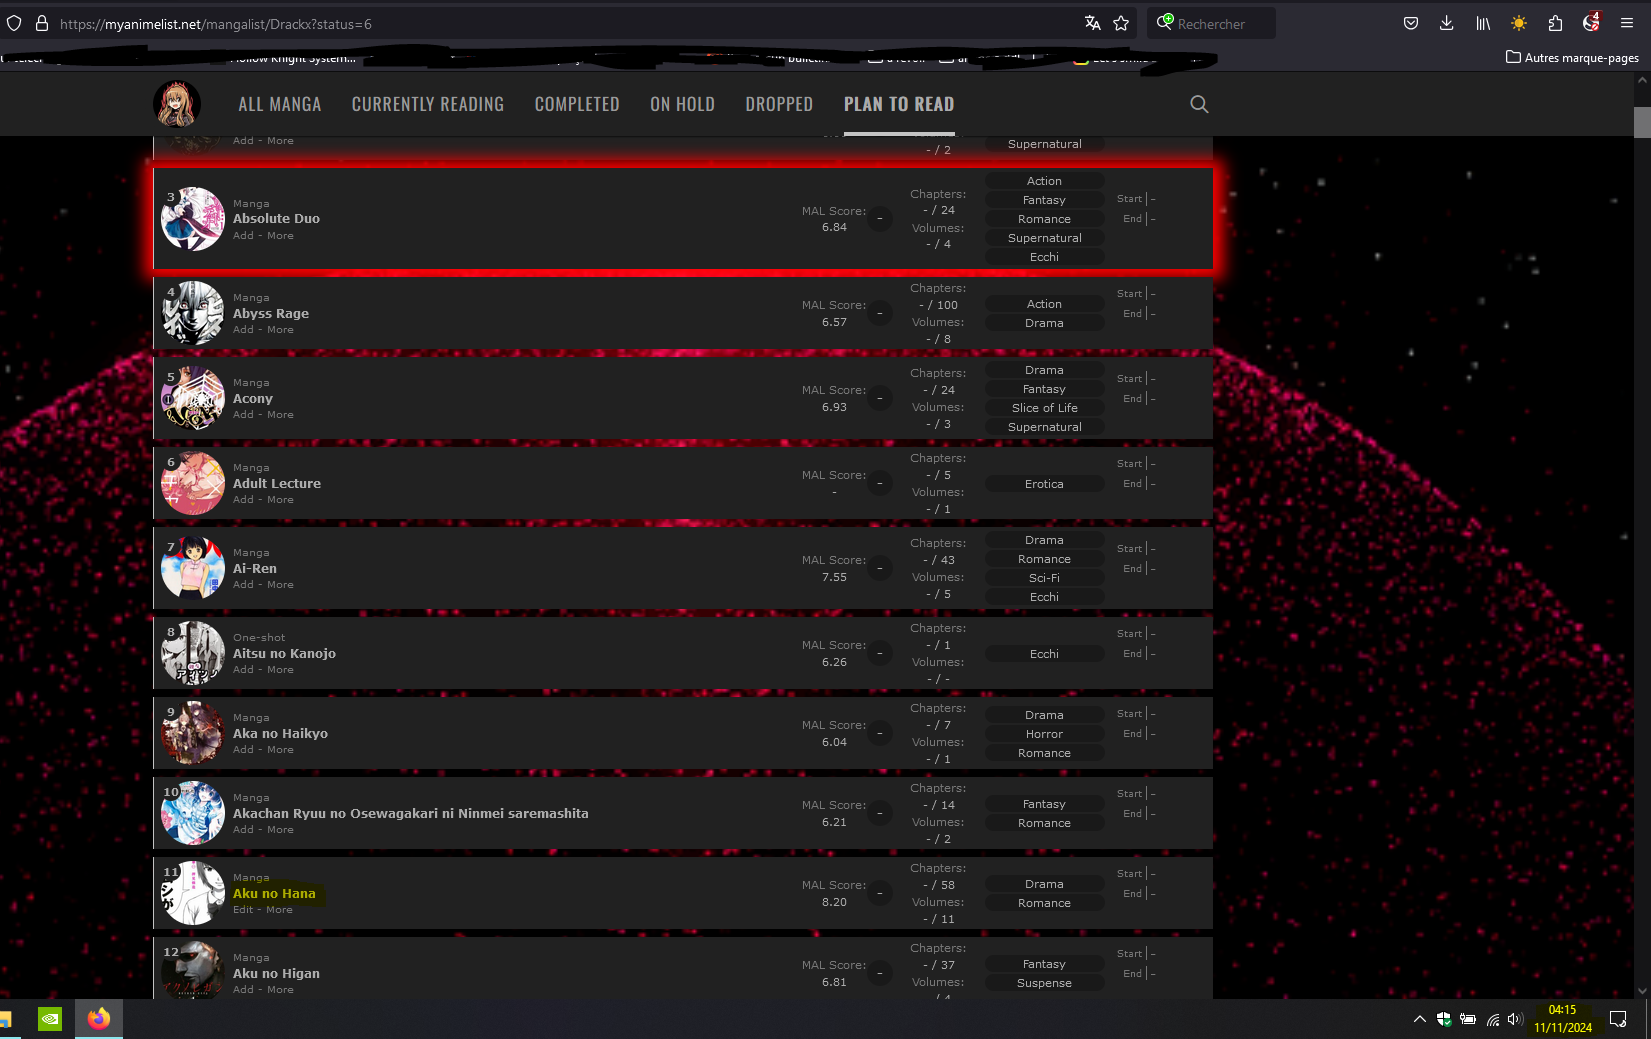Image resolution: width=1651 pixels, height=1039 pixels.
Task: Switch to the Dropped tab
Action: (779, 104)
